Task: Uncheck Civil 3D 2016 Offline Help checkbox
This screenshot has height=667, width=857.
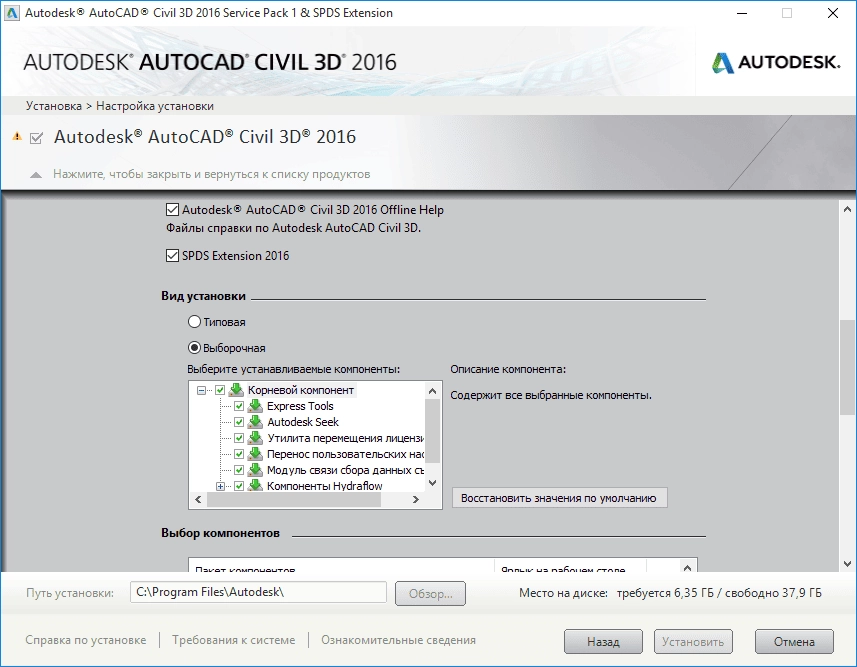Action: pos(172,209)
